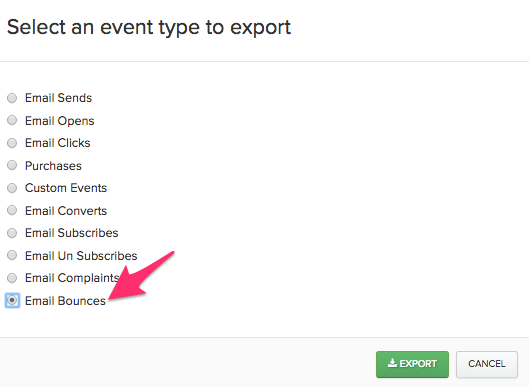Click the Purchases label text
This screenshot has width=529, height=387.
click(x=53, y=166)
